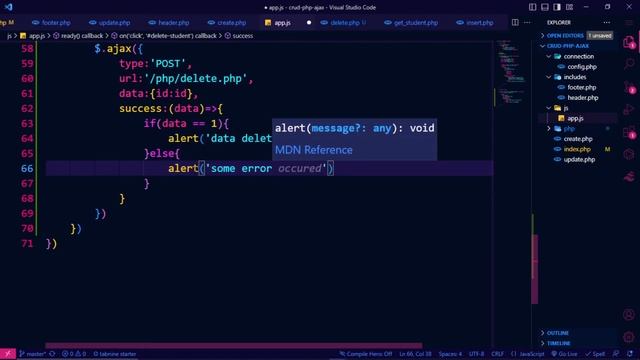This screenshot has height=360, width=640.
Task: Open the Manage gear icon
Action: point(629,337)
